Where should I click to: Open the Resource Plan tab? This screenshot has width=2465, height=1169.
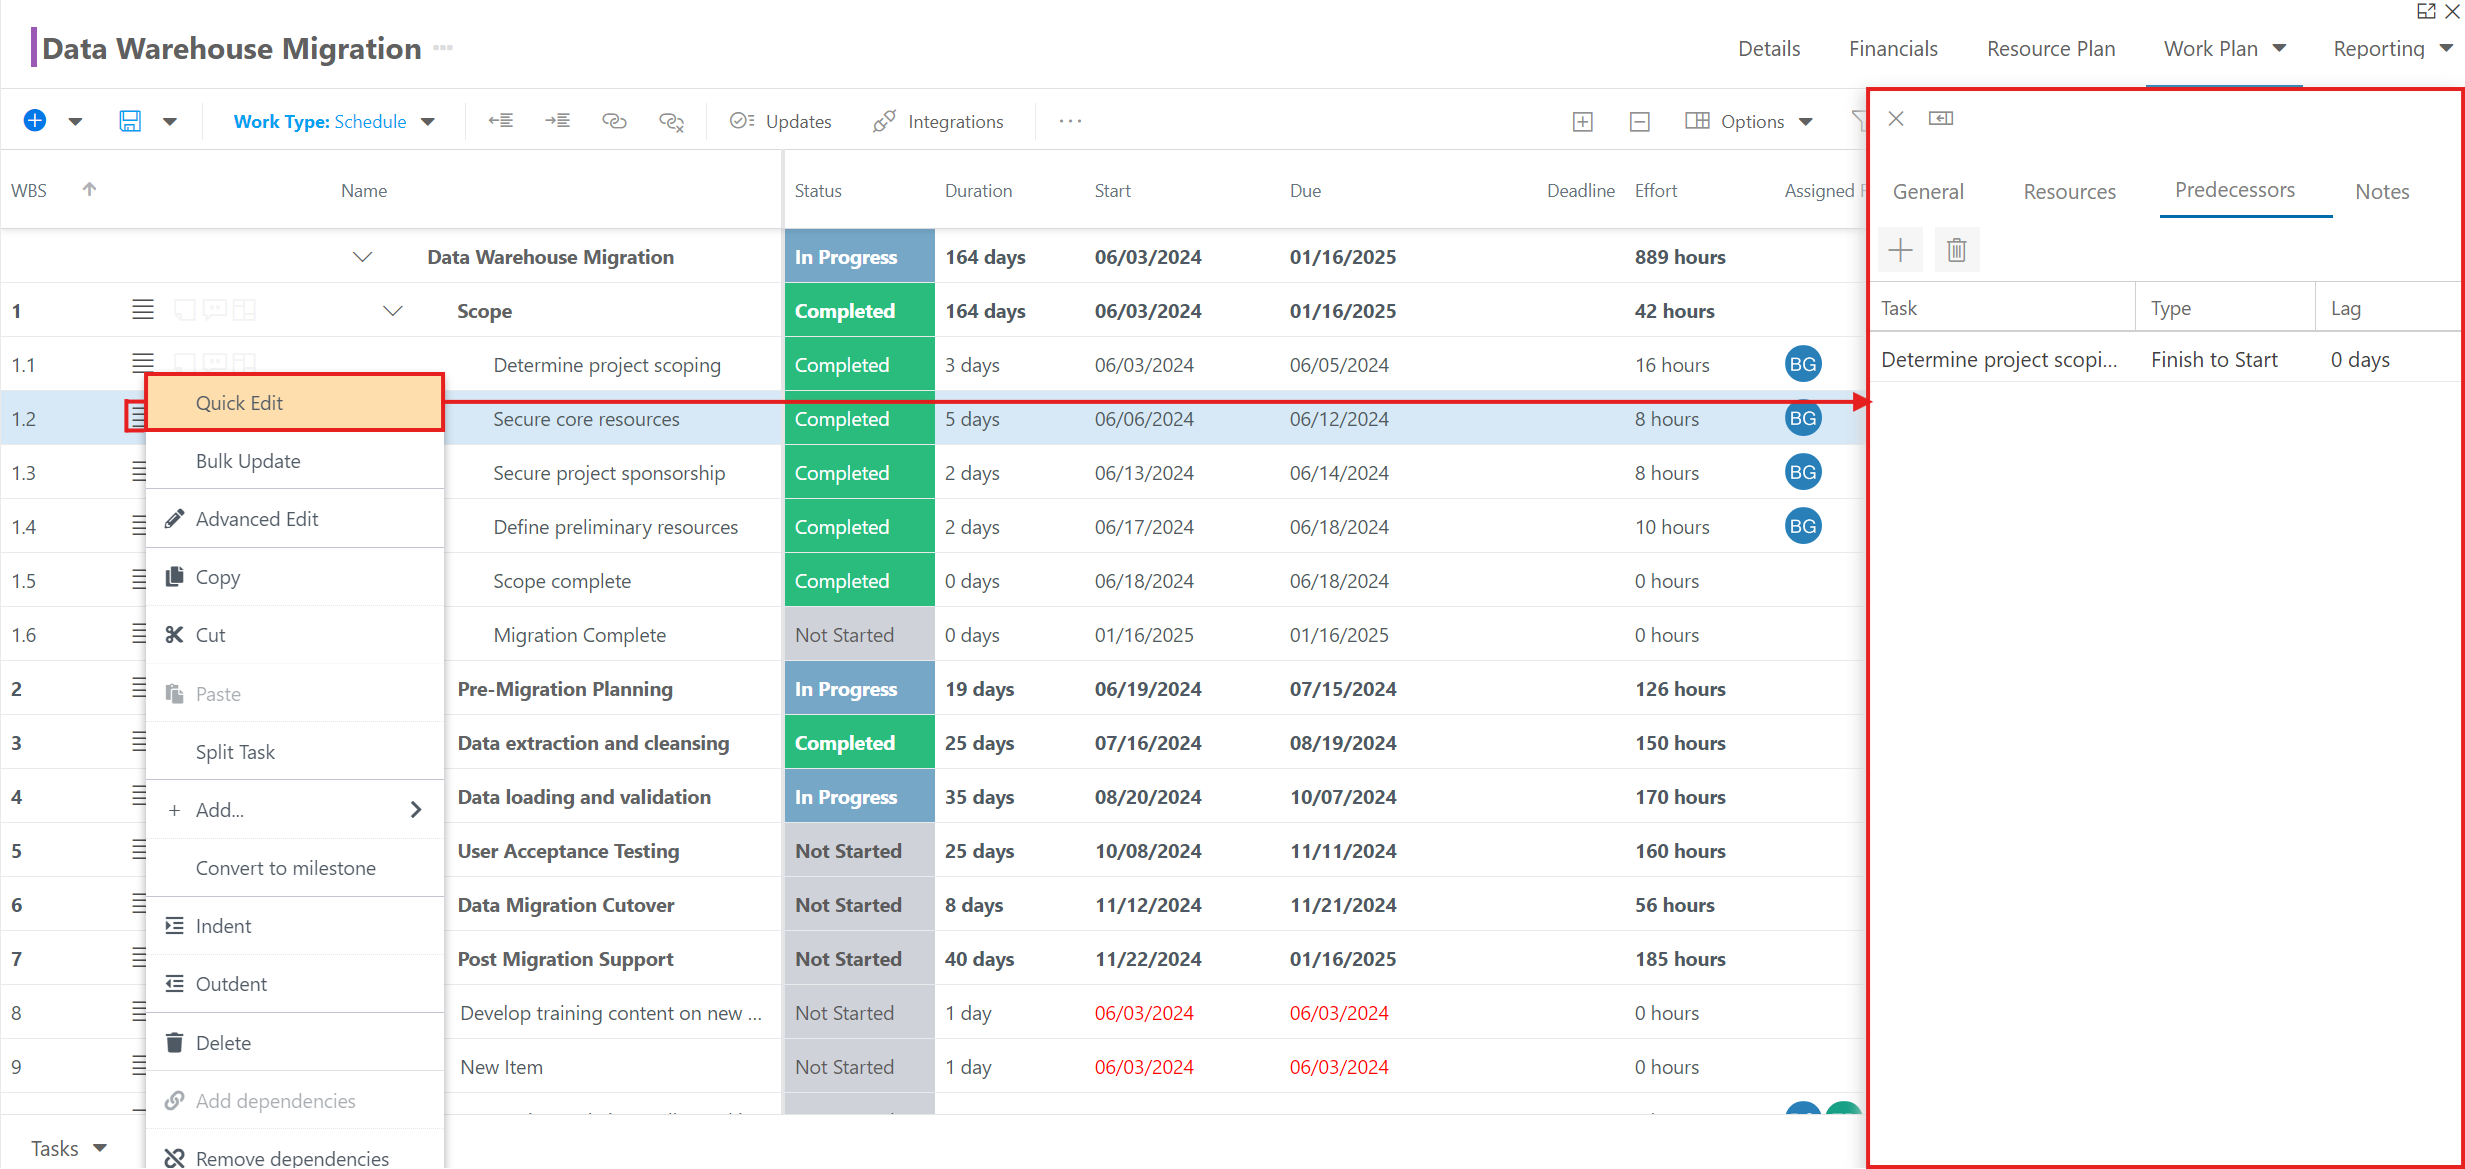pyautogui.click(x=2051, y=49)
